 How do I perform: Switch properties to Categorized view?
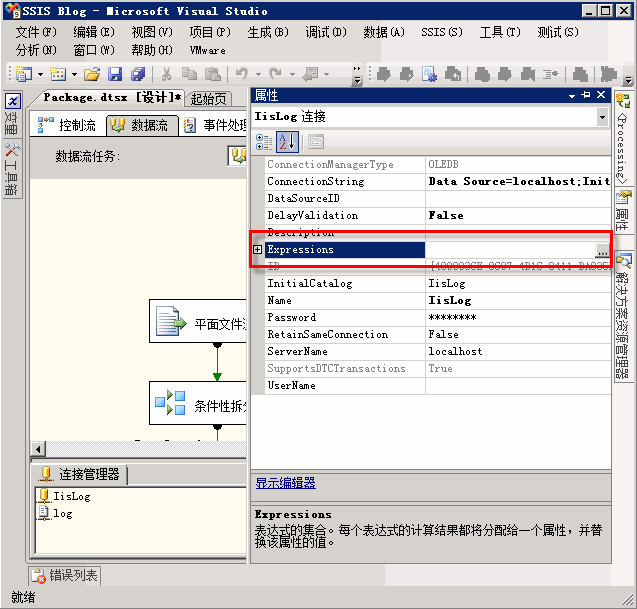[x=264, y=142]
